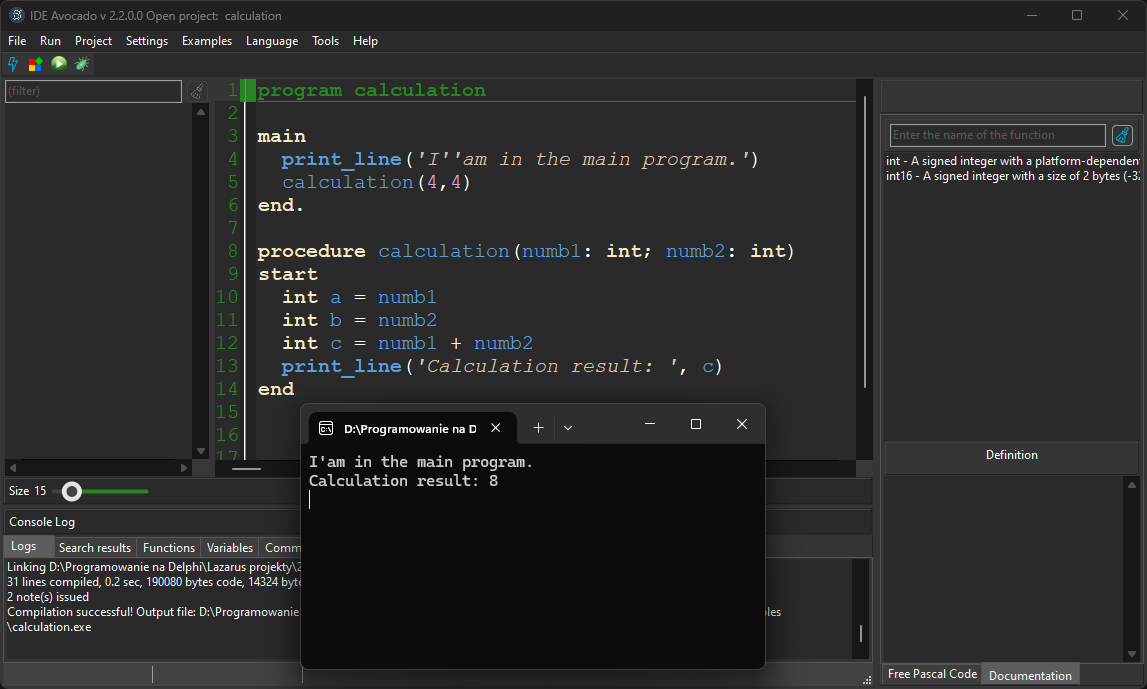
Task: Open the Language menu
Action: [271, 41]
